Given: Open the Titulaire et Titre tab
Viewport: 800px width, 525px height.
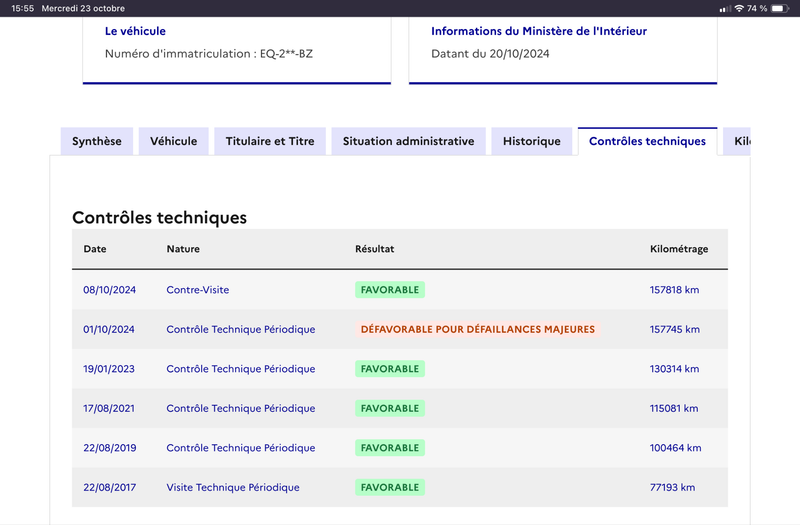Looking at the screenshot, I should click(270, 141).
